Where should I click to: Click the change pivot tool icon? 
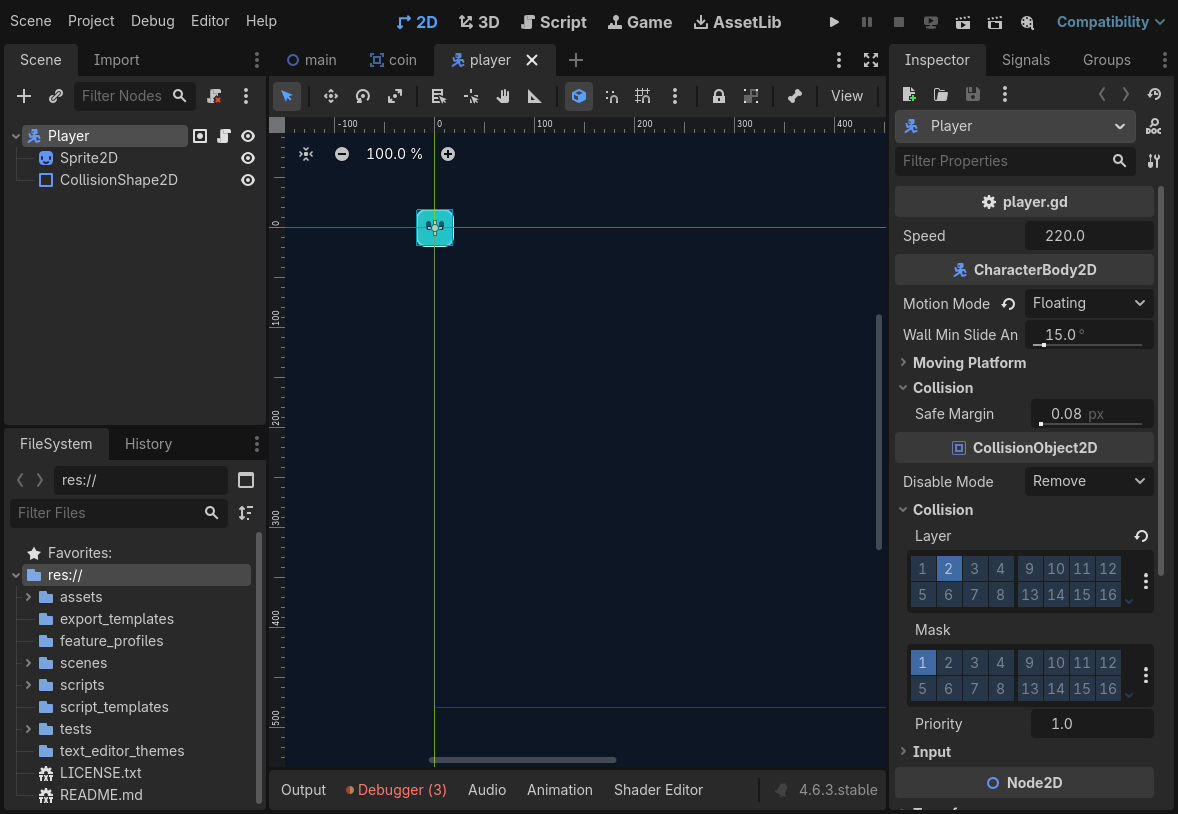[x=471, y=96]
